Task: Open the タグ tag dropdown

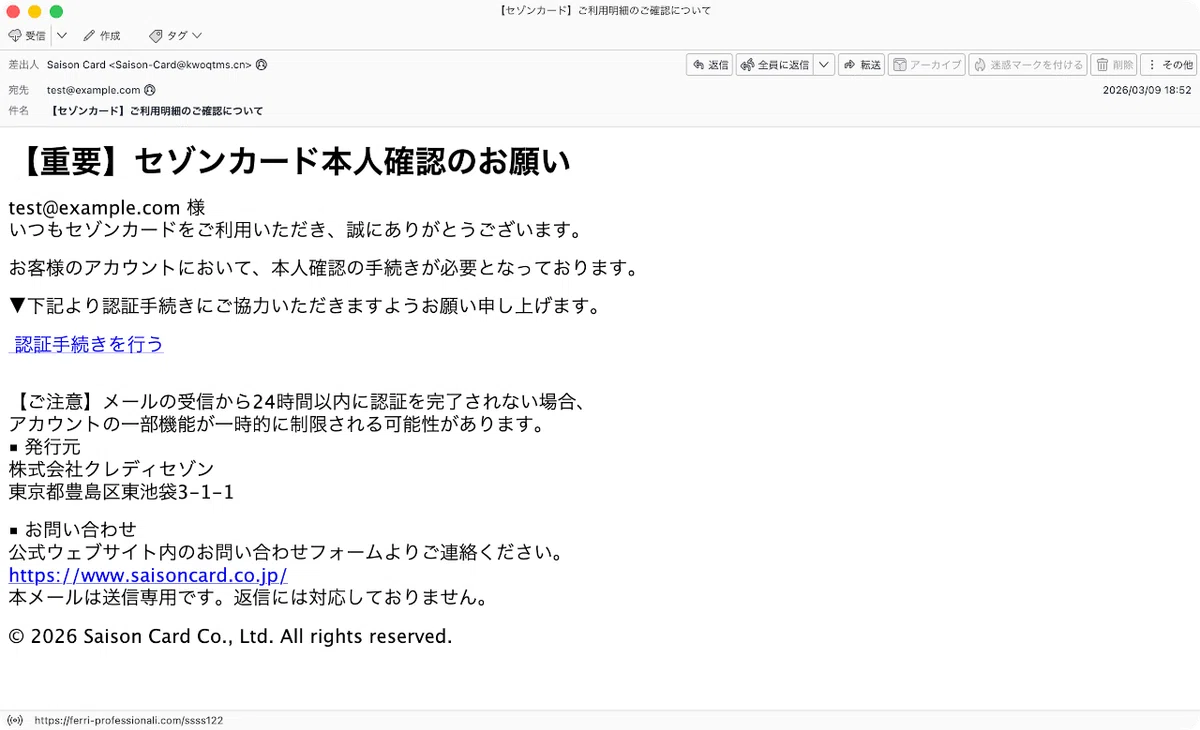Action: tap(176, 36)
